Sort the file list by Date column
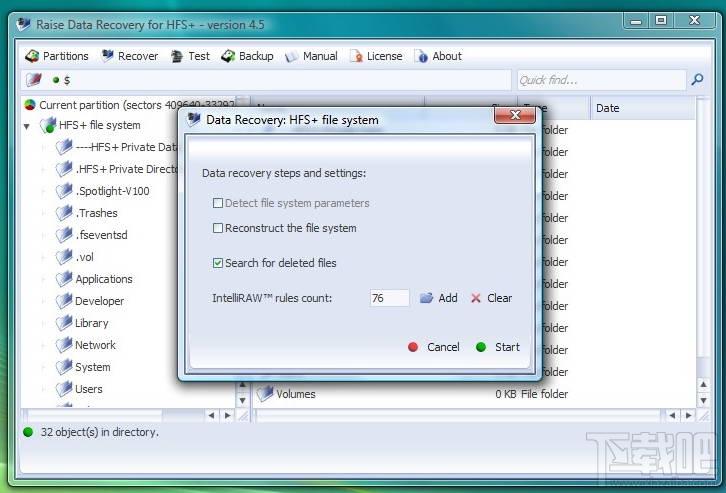The height and width of the screenshot is (493, 726). click(642, 108)
